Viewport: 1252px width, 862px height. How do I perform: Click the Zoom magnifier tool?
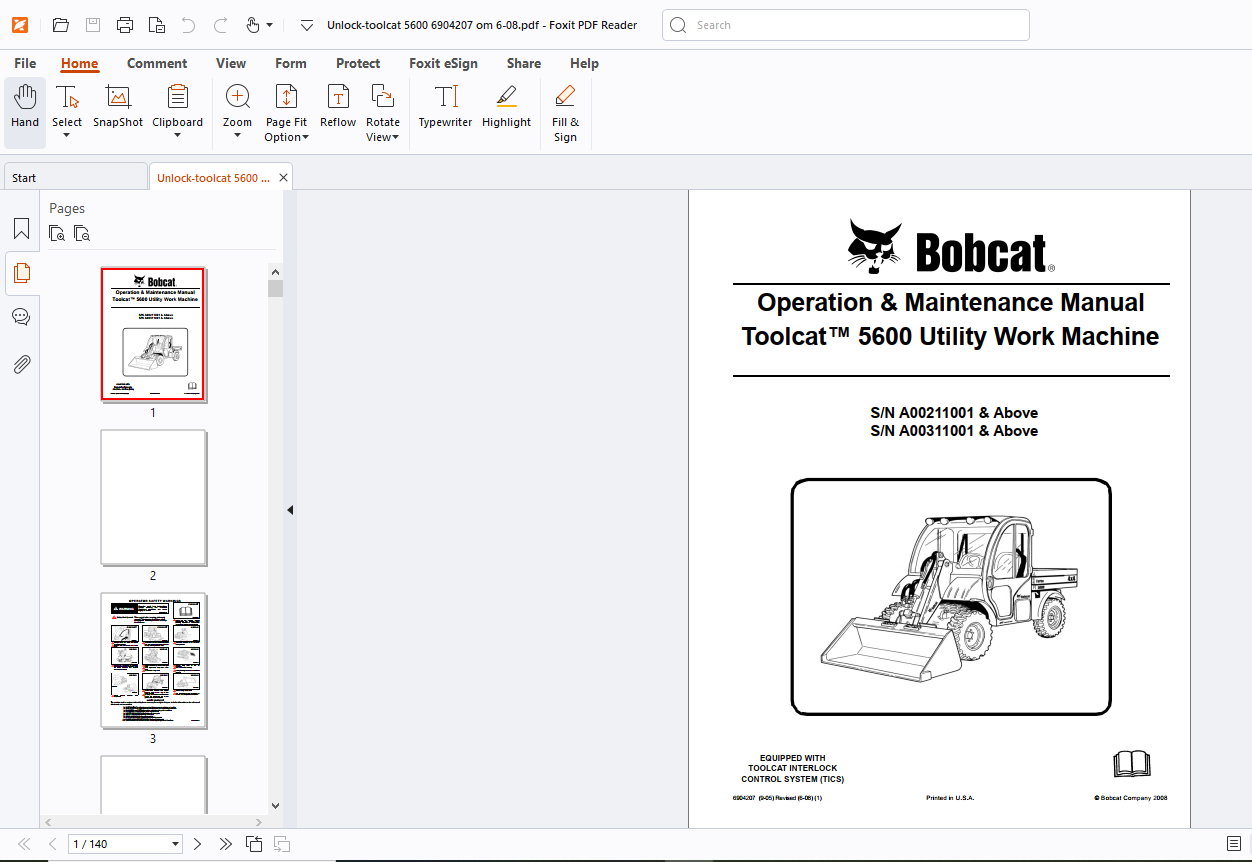(x=238, y=97)
